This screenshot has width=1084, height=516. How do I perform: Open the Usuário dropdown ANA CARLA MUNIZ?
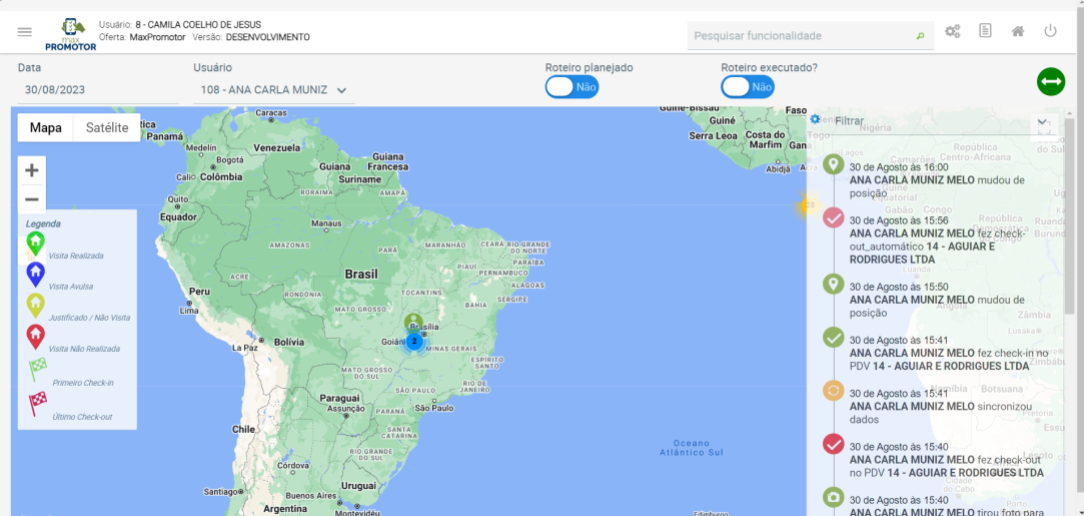coord(274,90)
